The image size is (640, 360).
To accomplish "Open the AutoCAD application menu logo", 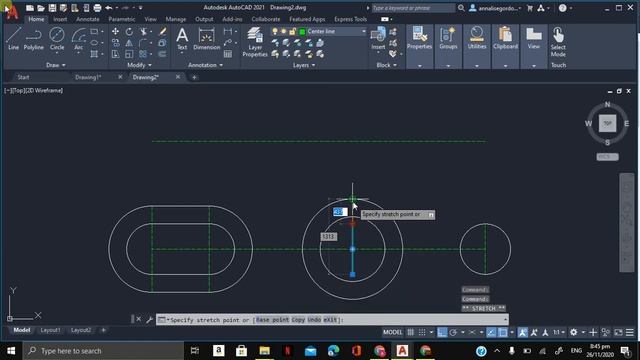I will click(x=12, y=12).
